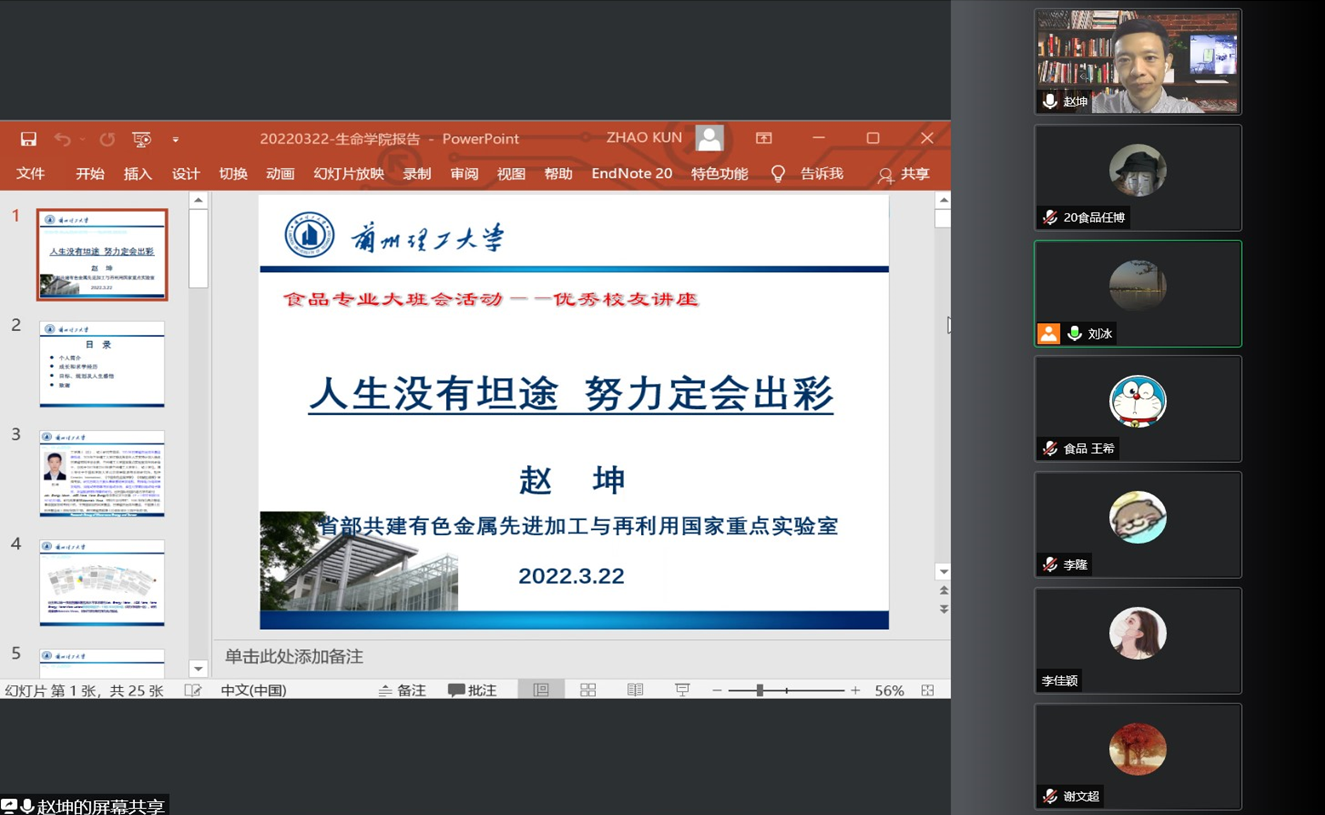Toggle the 批注 comments pane button
This screenshot has width=1325, height=815.
(x=472, y=690)
